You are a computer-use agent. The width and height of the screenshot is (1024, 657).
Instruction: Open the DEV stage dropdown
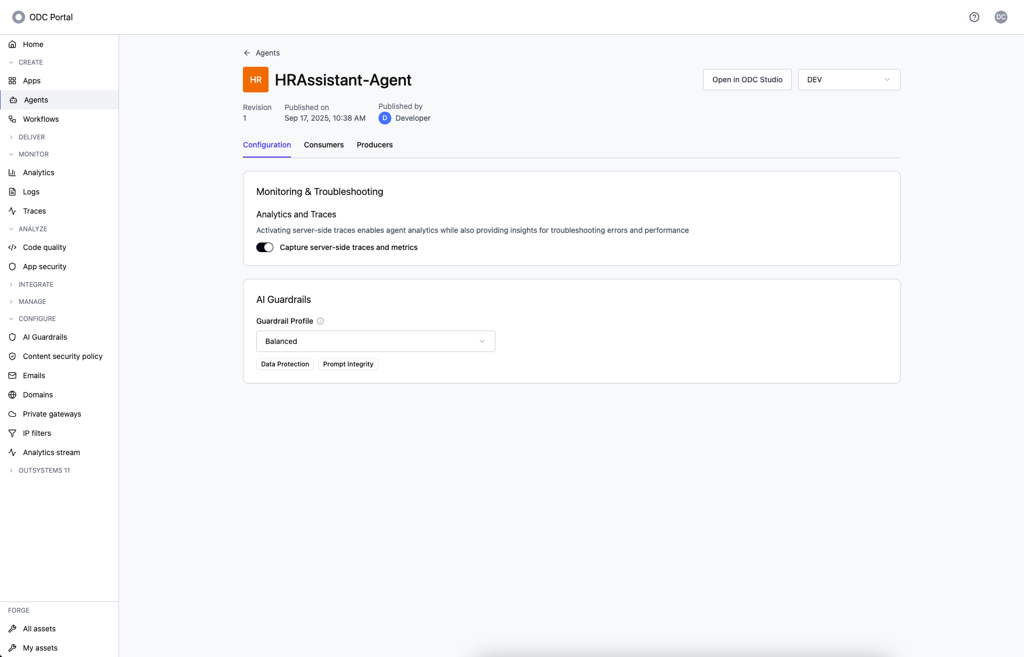(x=849, y=80)
